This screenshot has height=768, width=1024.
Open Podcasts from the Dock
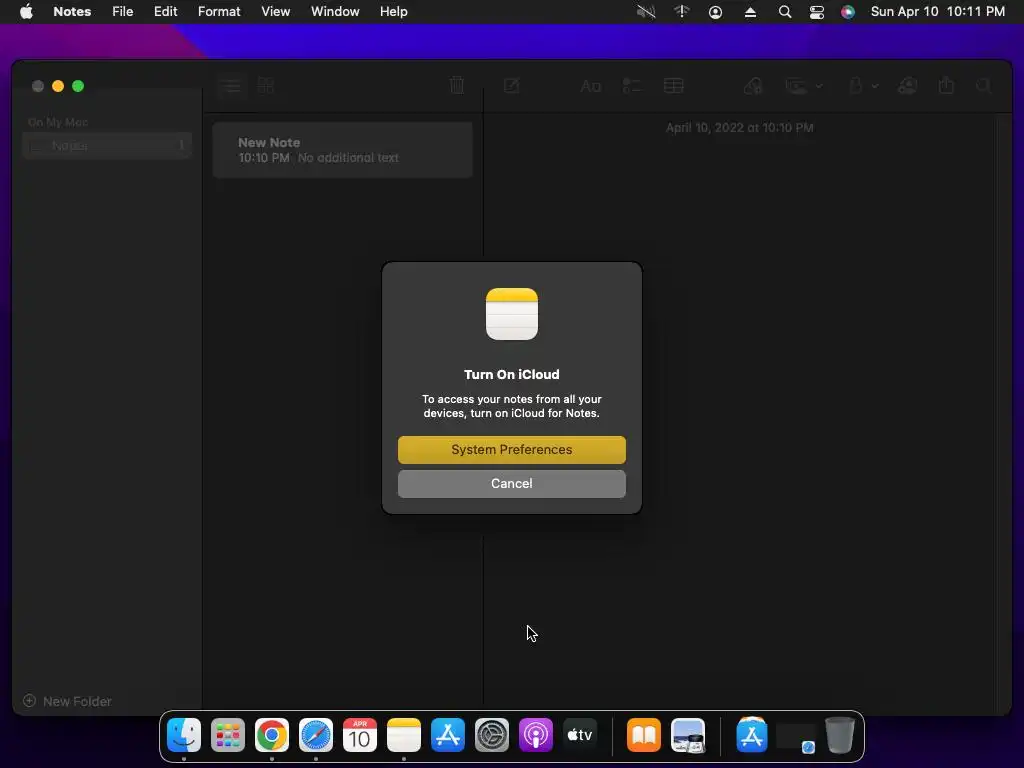tap(536, 735)
